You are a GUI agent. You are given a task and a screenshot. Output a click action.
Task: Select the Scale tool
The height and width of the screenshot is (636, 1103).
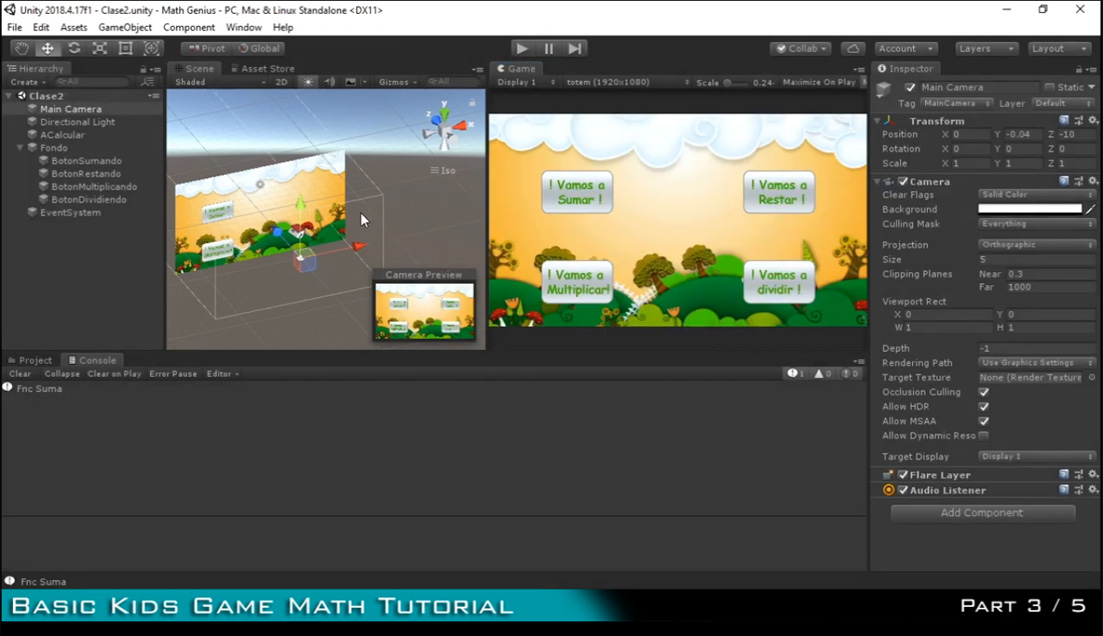[100, 48]
